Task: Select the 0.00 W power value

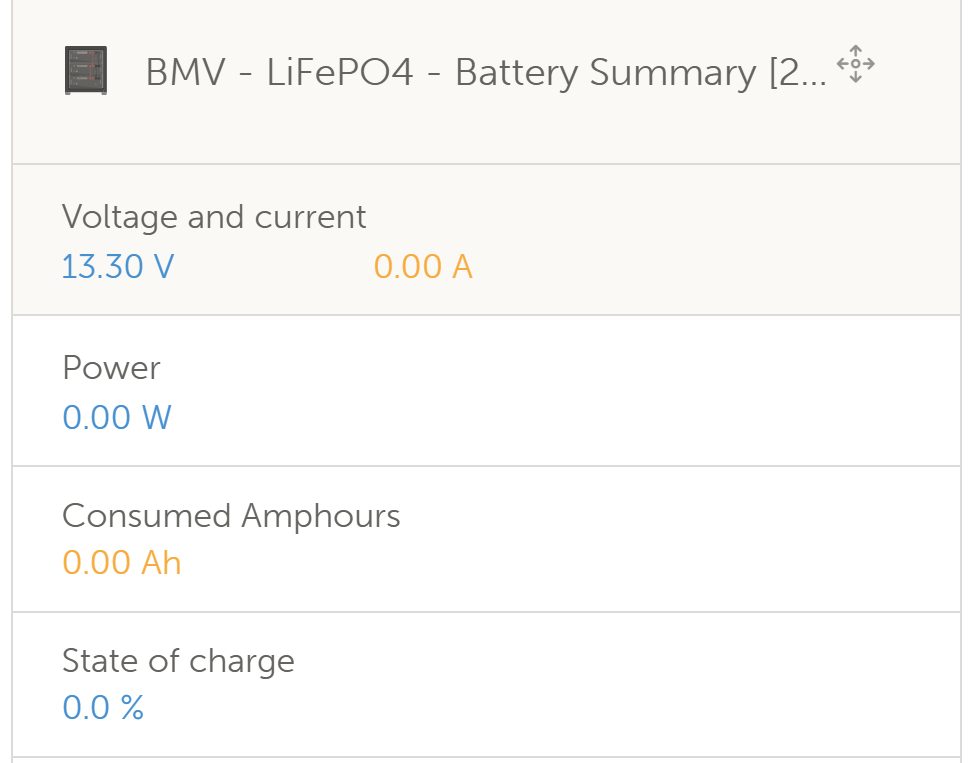Action: click(117, 417)
